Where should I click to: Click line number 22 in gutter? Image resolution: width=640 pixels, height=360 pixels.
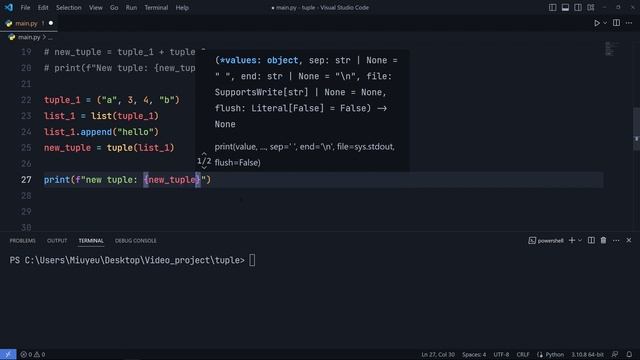(26, 100)
